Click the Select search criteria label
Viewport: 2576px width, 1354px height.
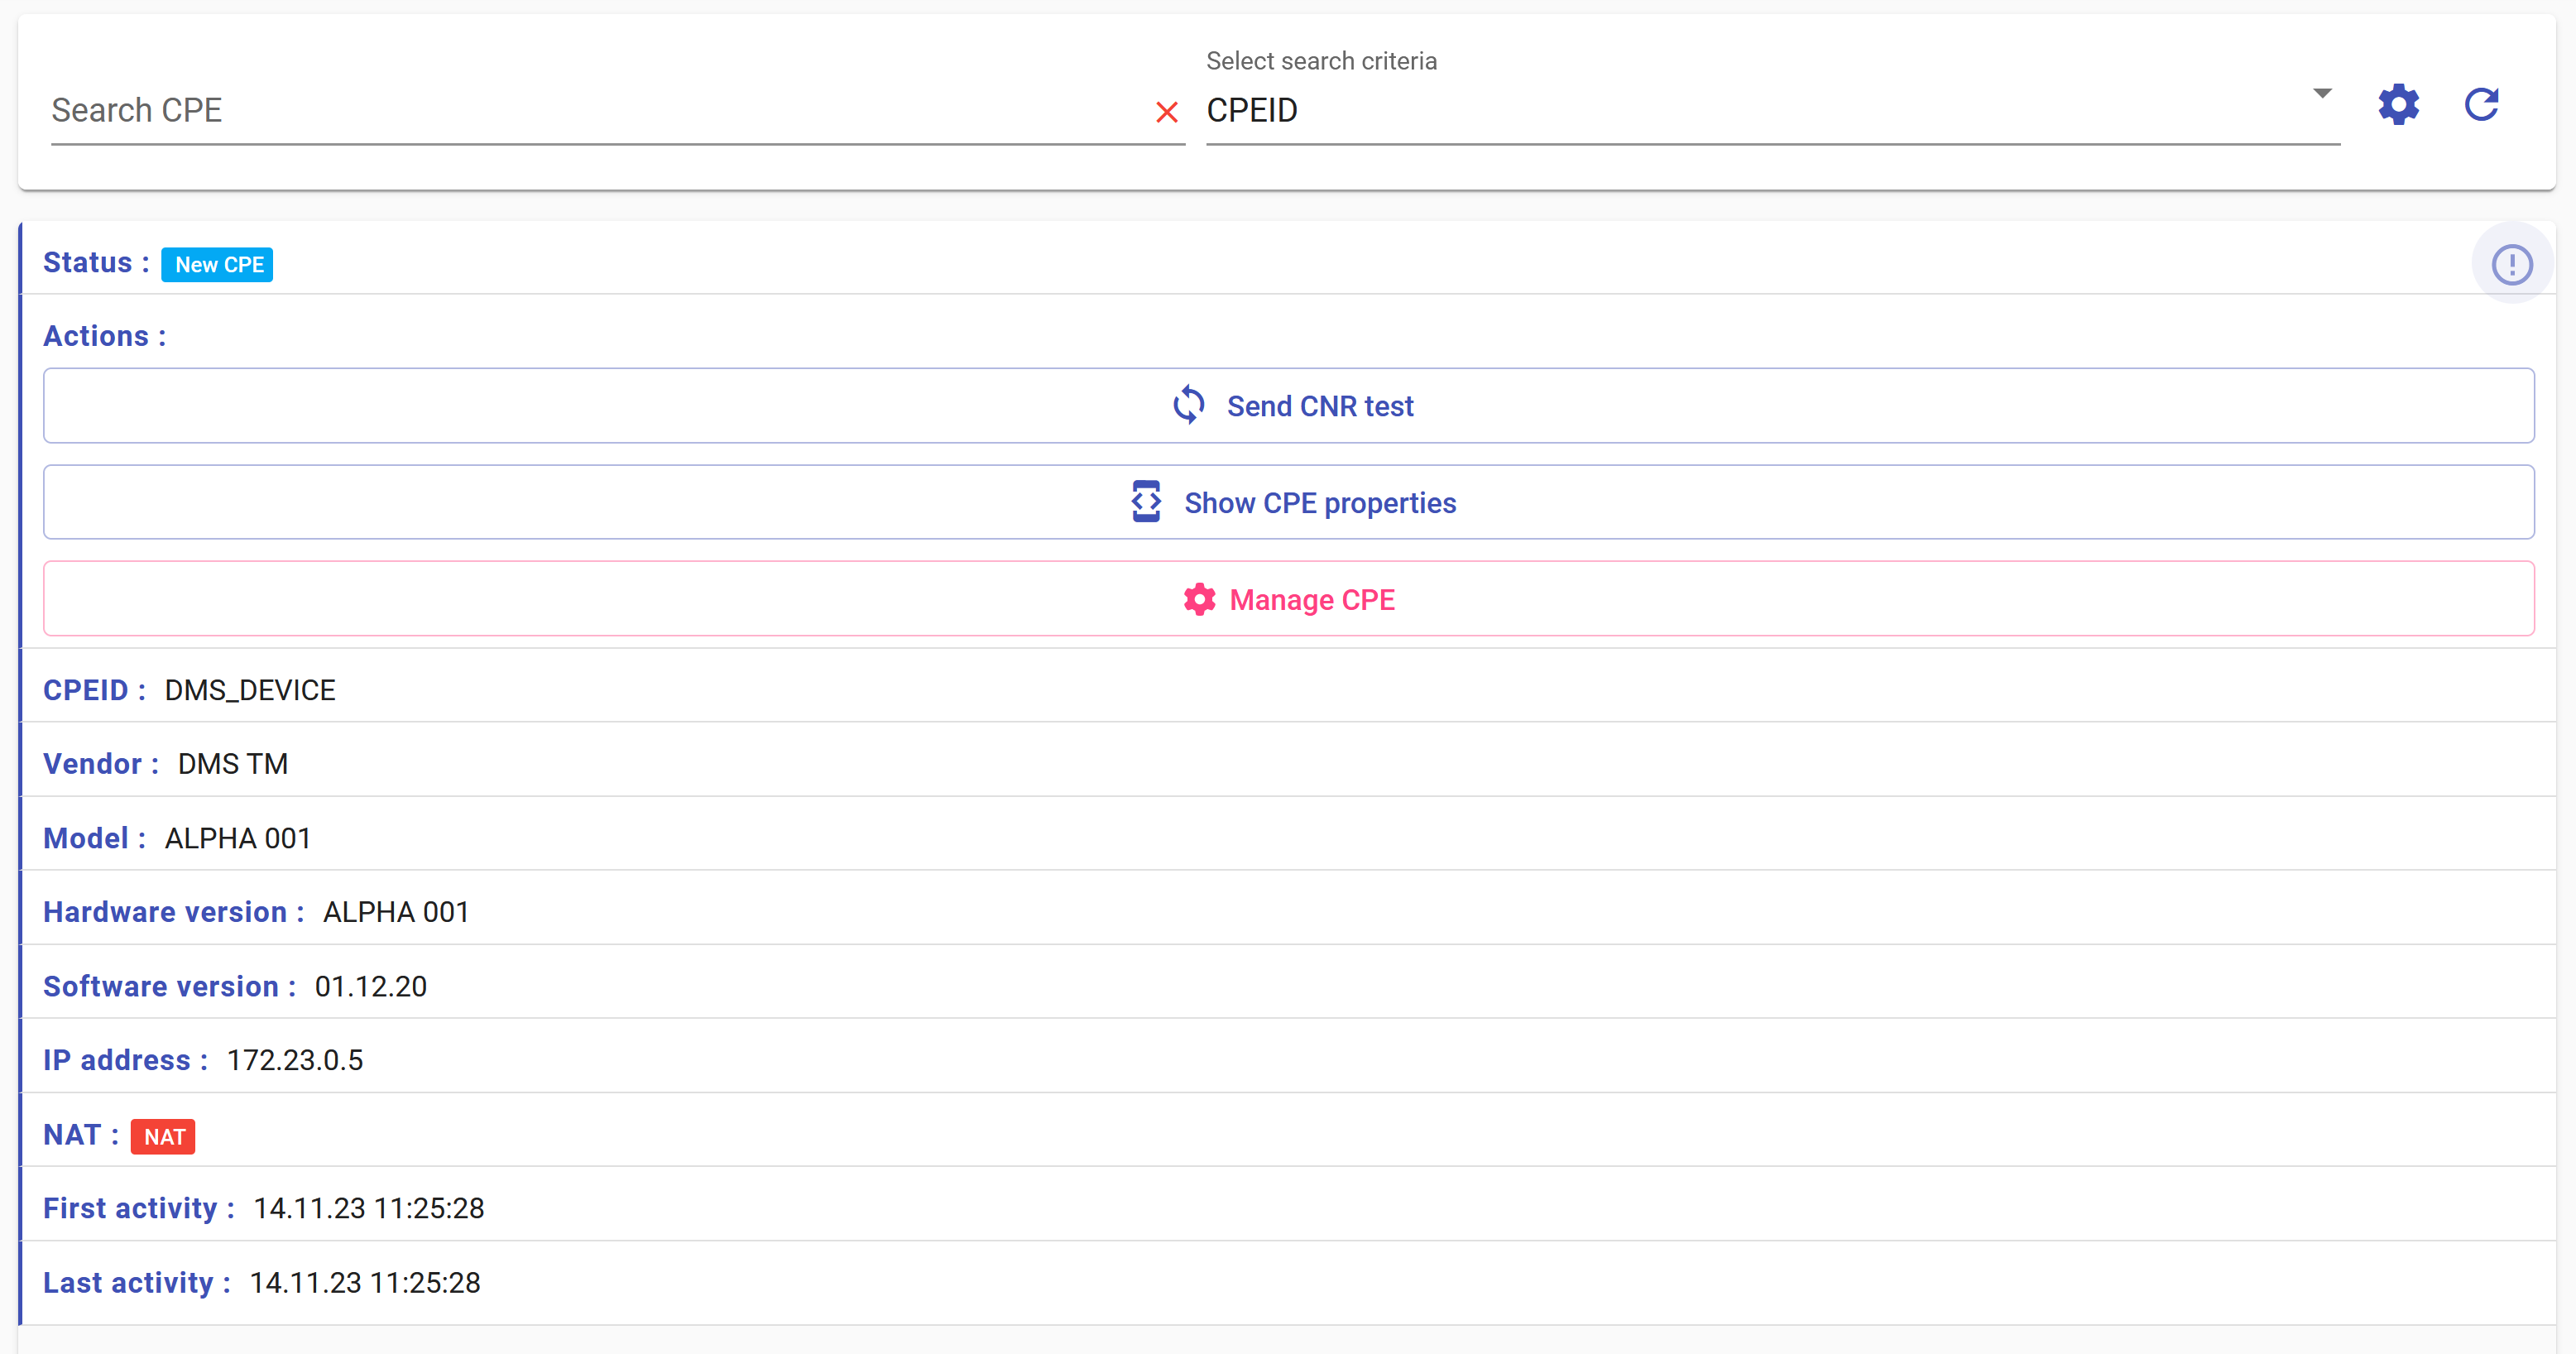pos(1321,61)
